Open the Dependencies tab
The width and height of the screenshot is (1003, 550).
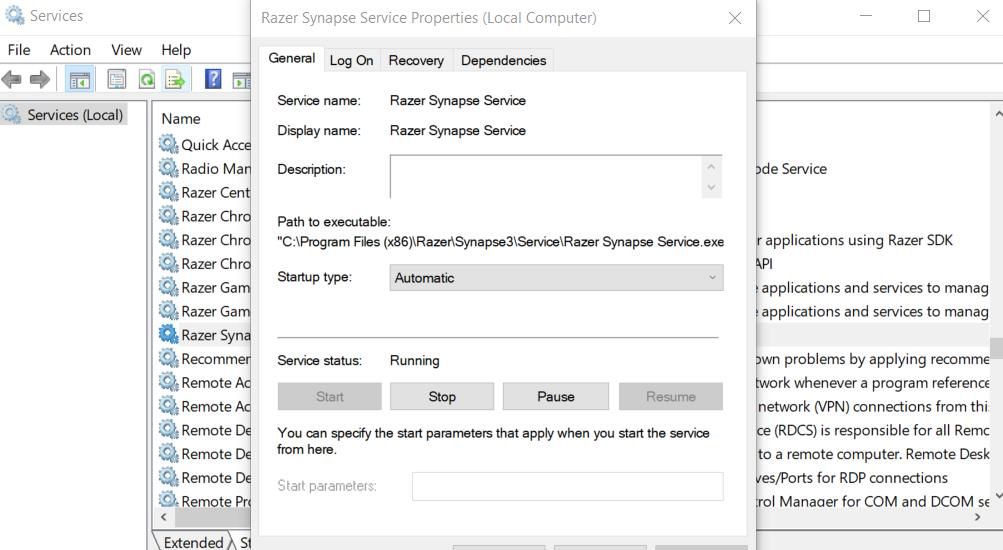click(503, 60)
